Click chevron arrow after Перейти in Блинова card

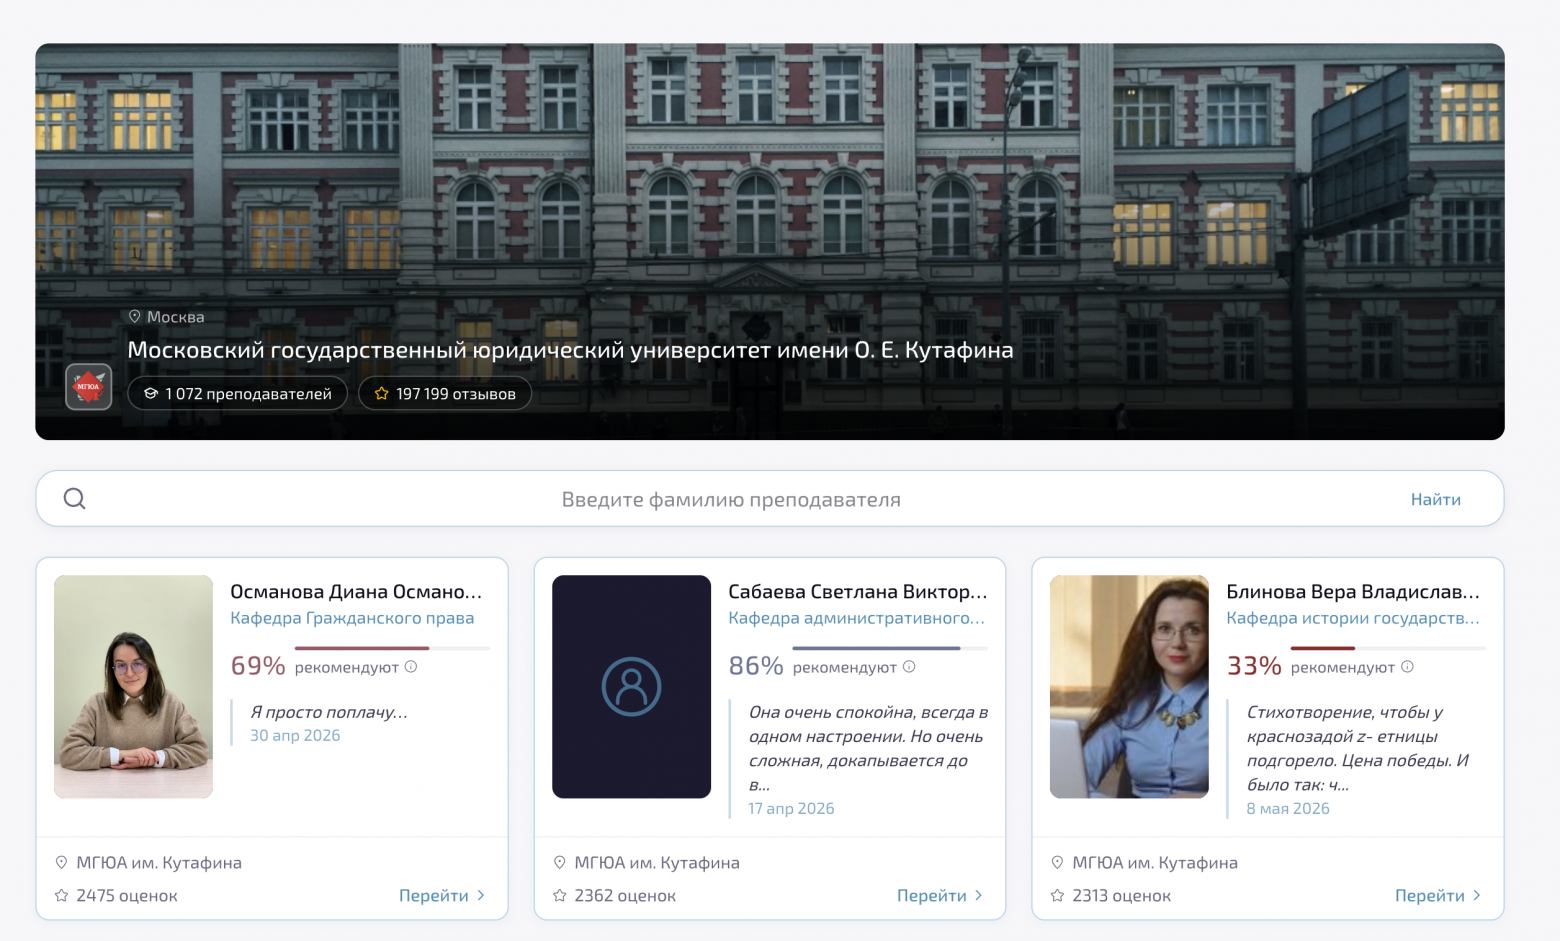[1477, 895]
